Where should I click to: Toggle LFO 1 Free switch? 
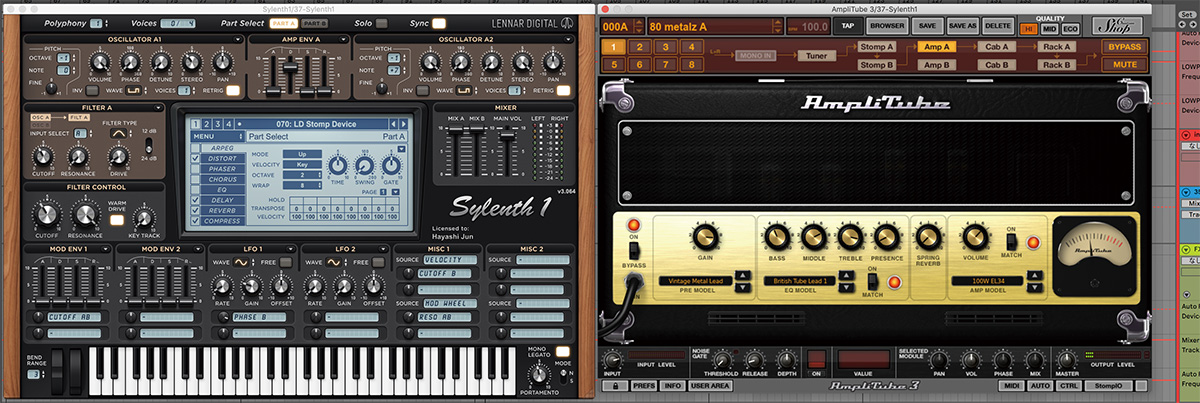286,262
